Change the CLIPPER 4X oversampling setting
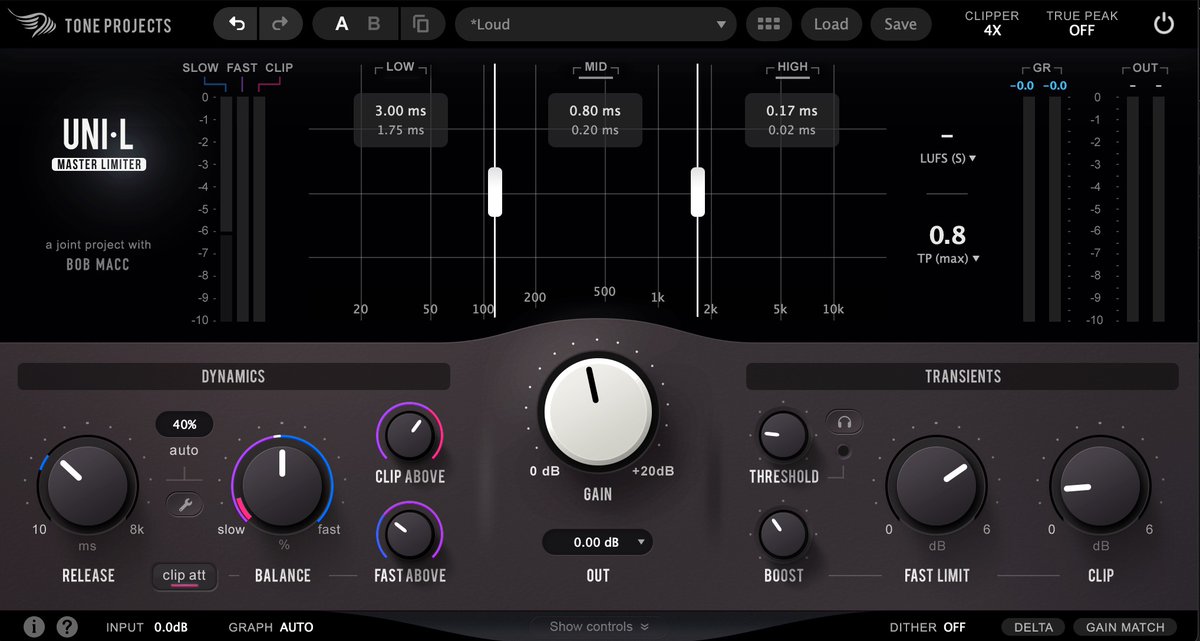 tap(992, 23)
